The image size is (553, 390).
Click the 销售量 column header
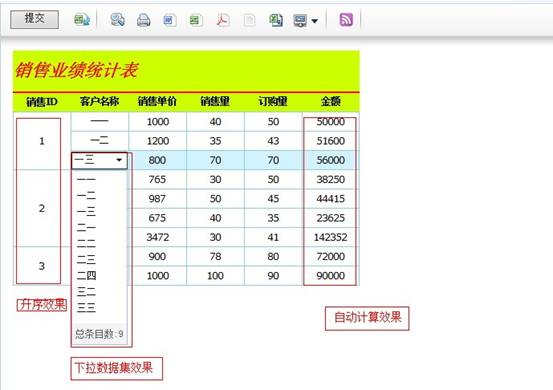point(215,102)
